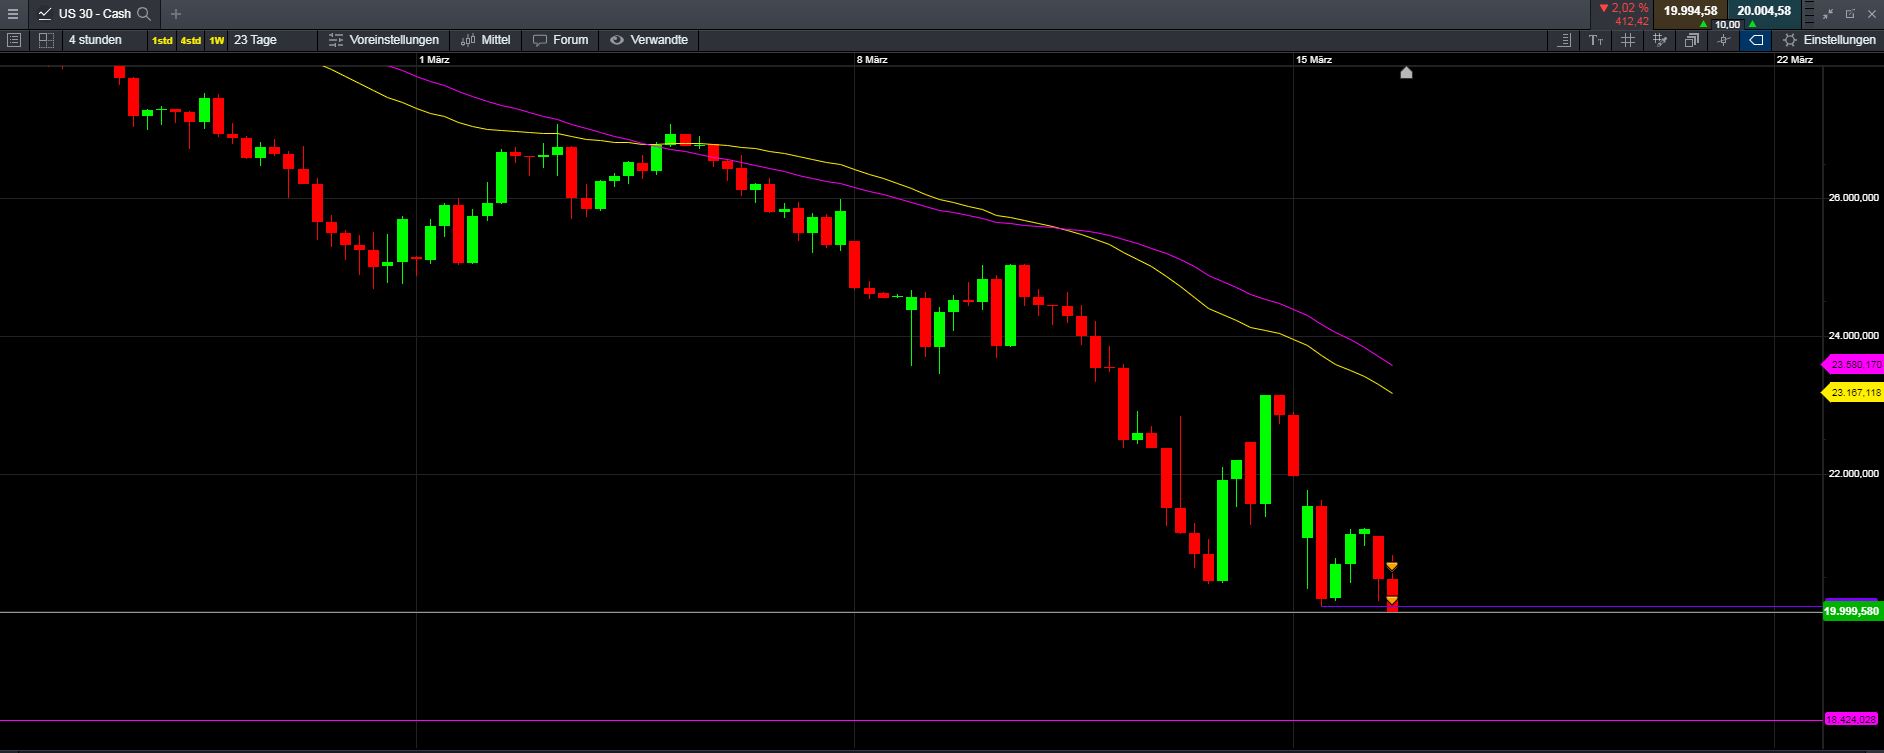Open the chart list panel icon
This screenshot has height=753, width=1884.
pyautogui.click(x=14, y=40)
